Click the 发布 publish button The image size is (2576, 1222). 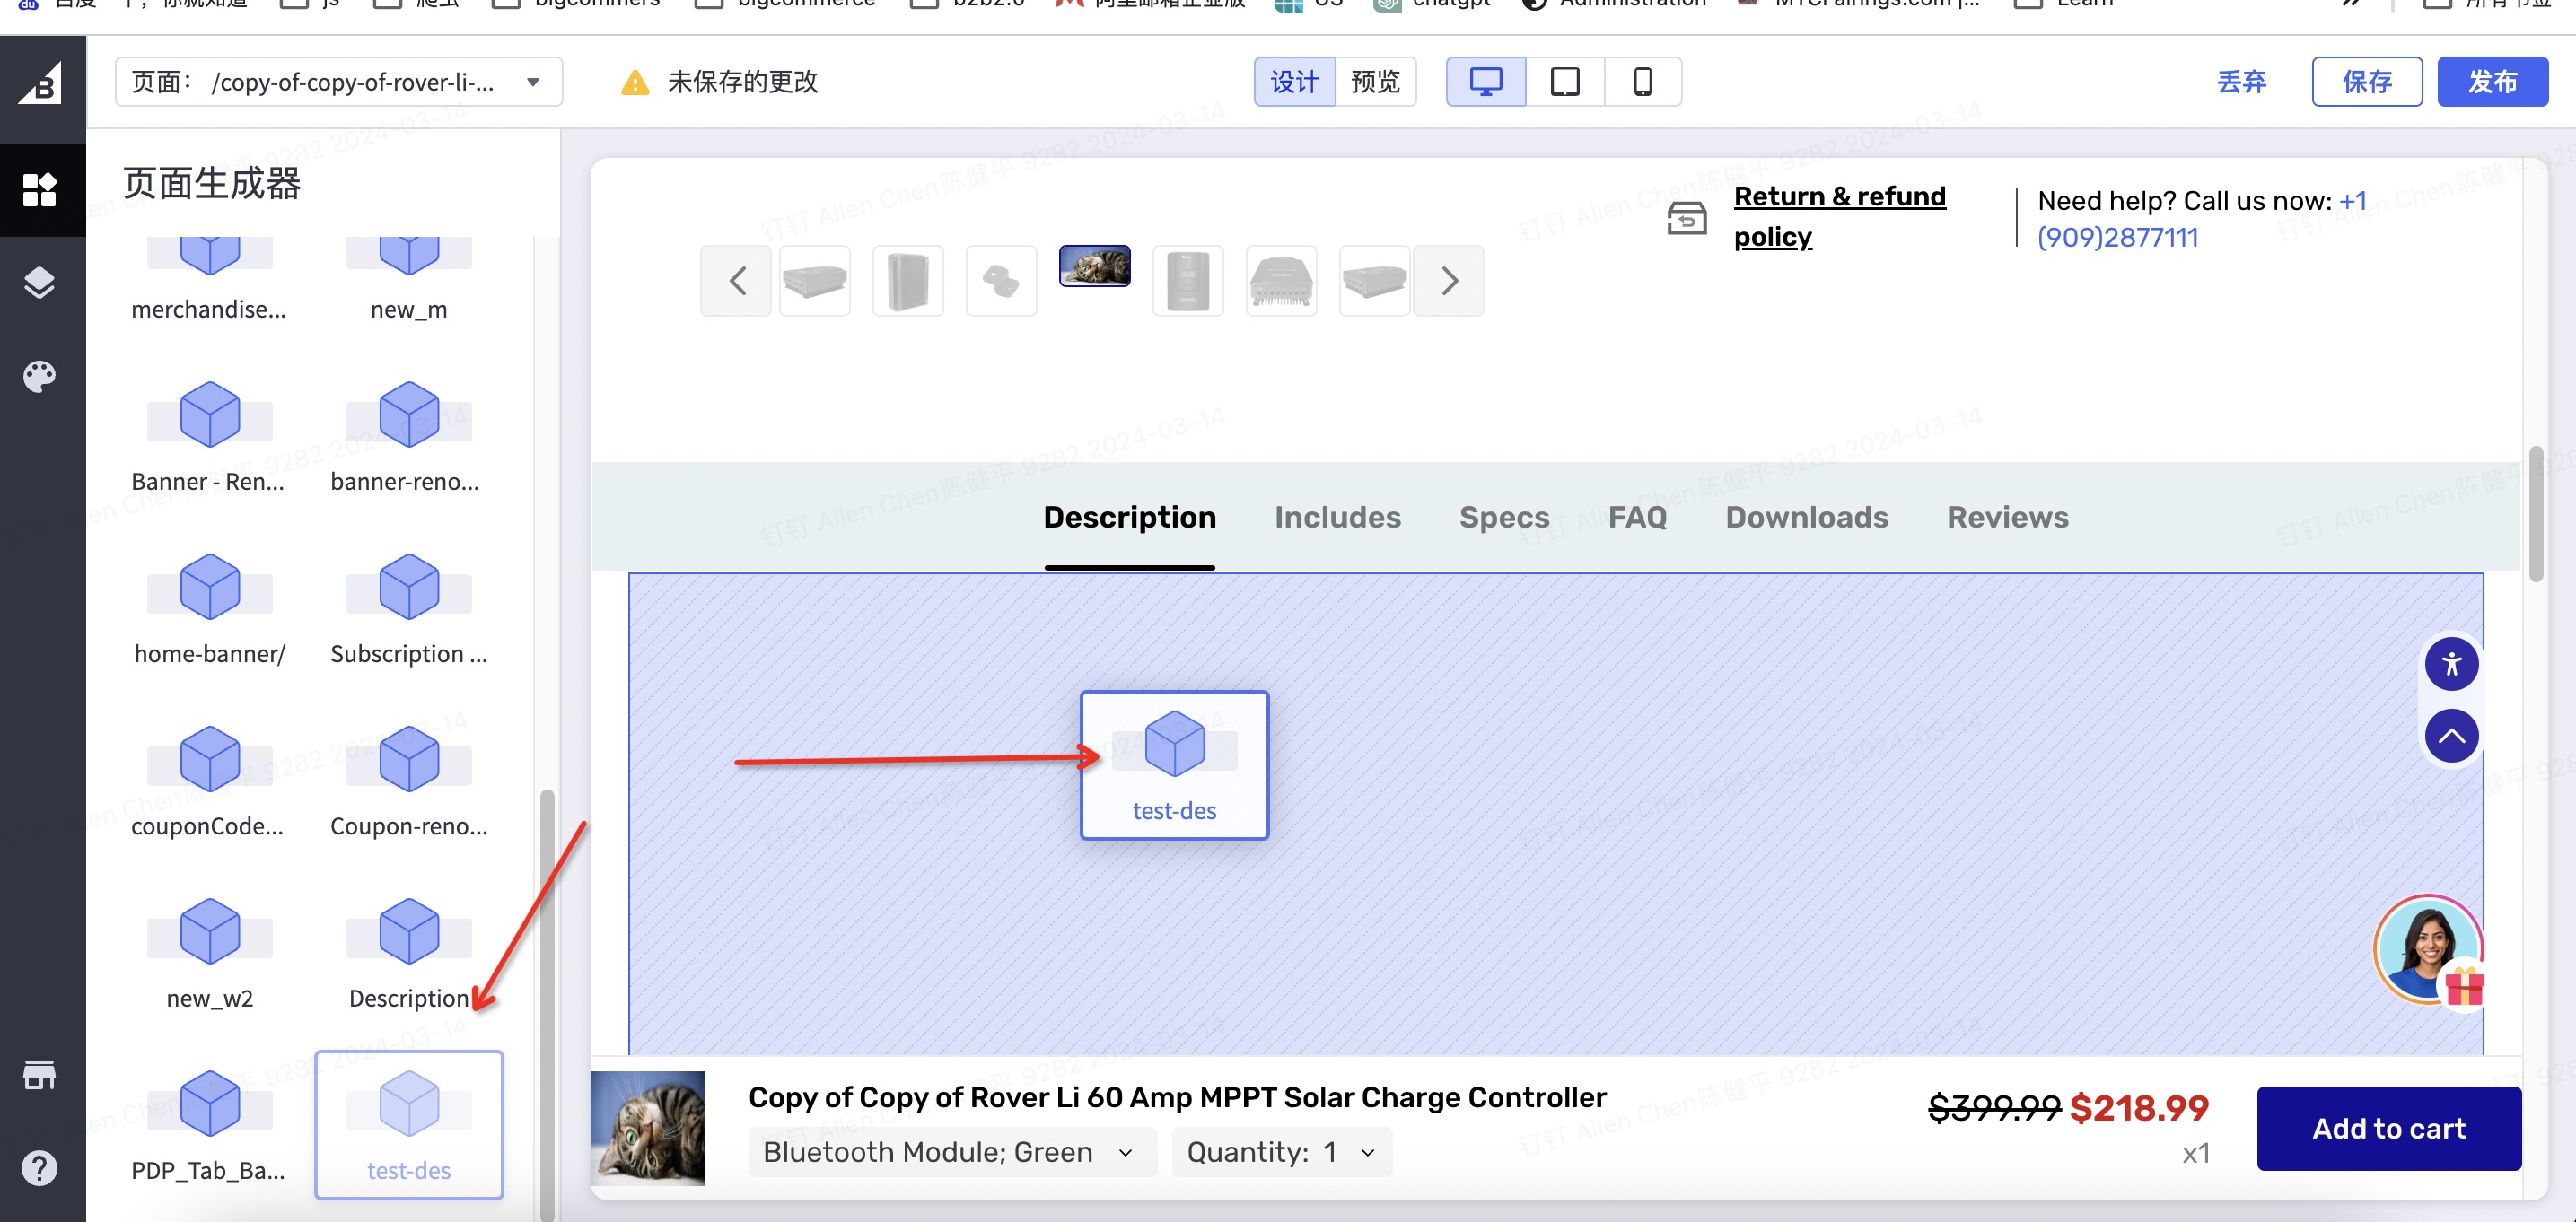(2492, 81)
